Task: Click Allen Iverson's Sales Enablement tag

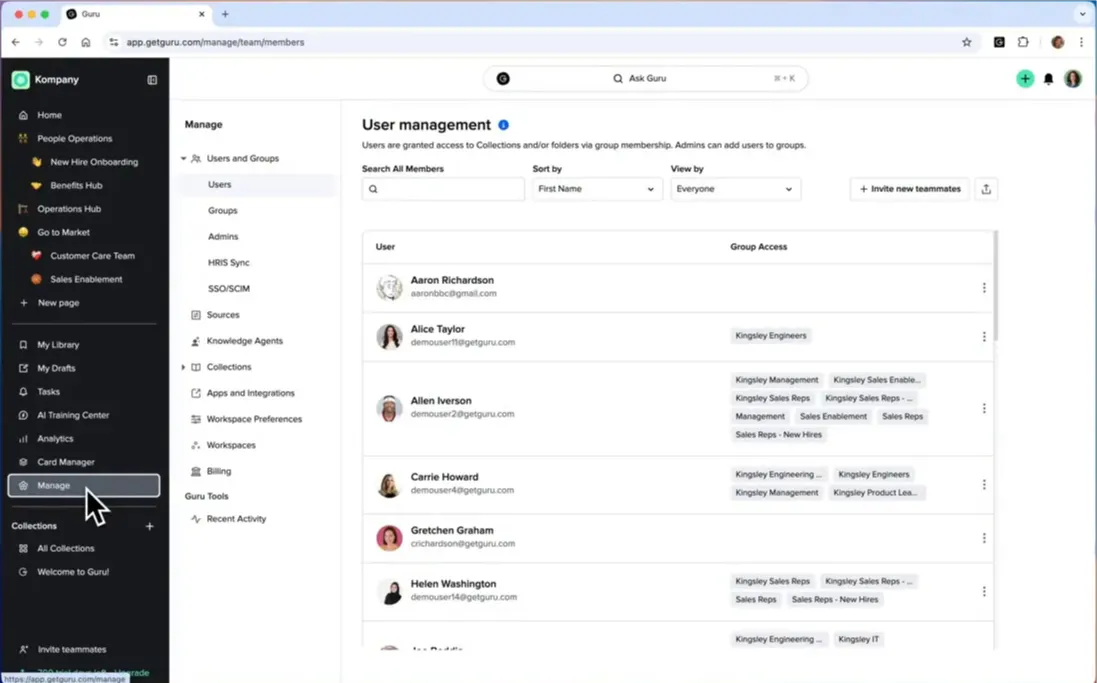Action: tap(833, 416)
